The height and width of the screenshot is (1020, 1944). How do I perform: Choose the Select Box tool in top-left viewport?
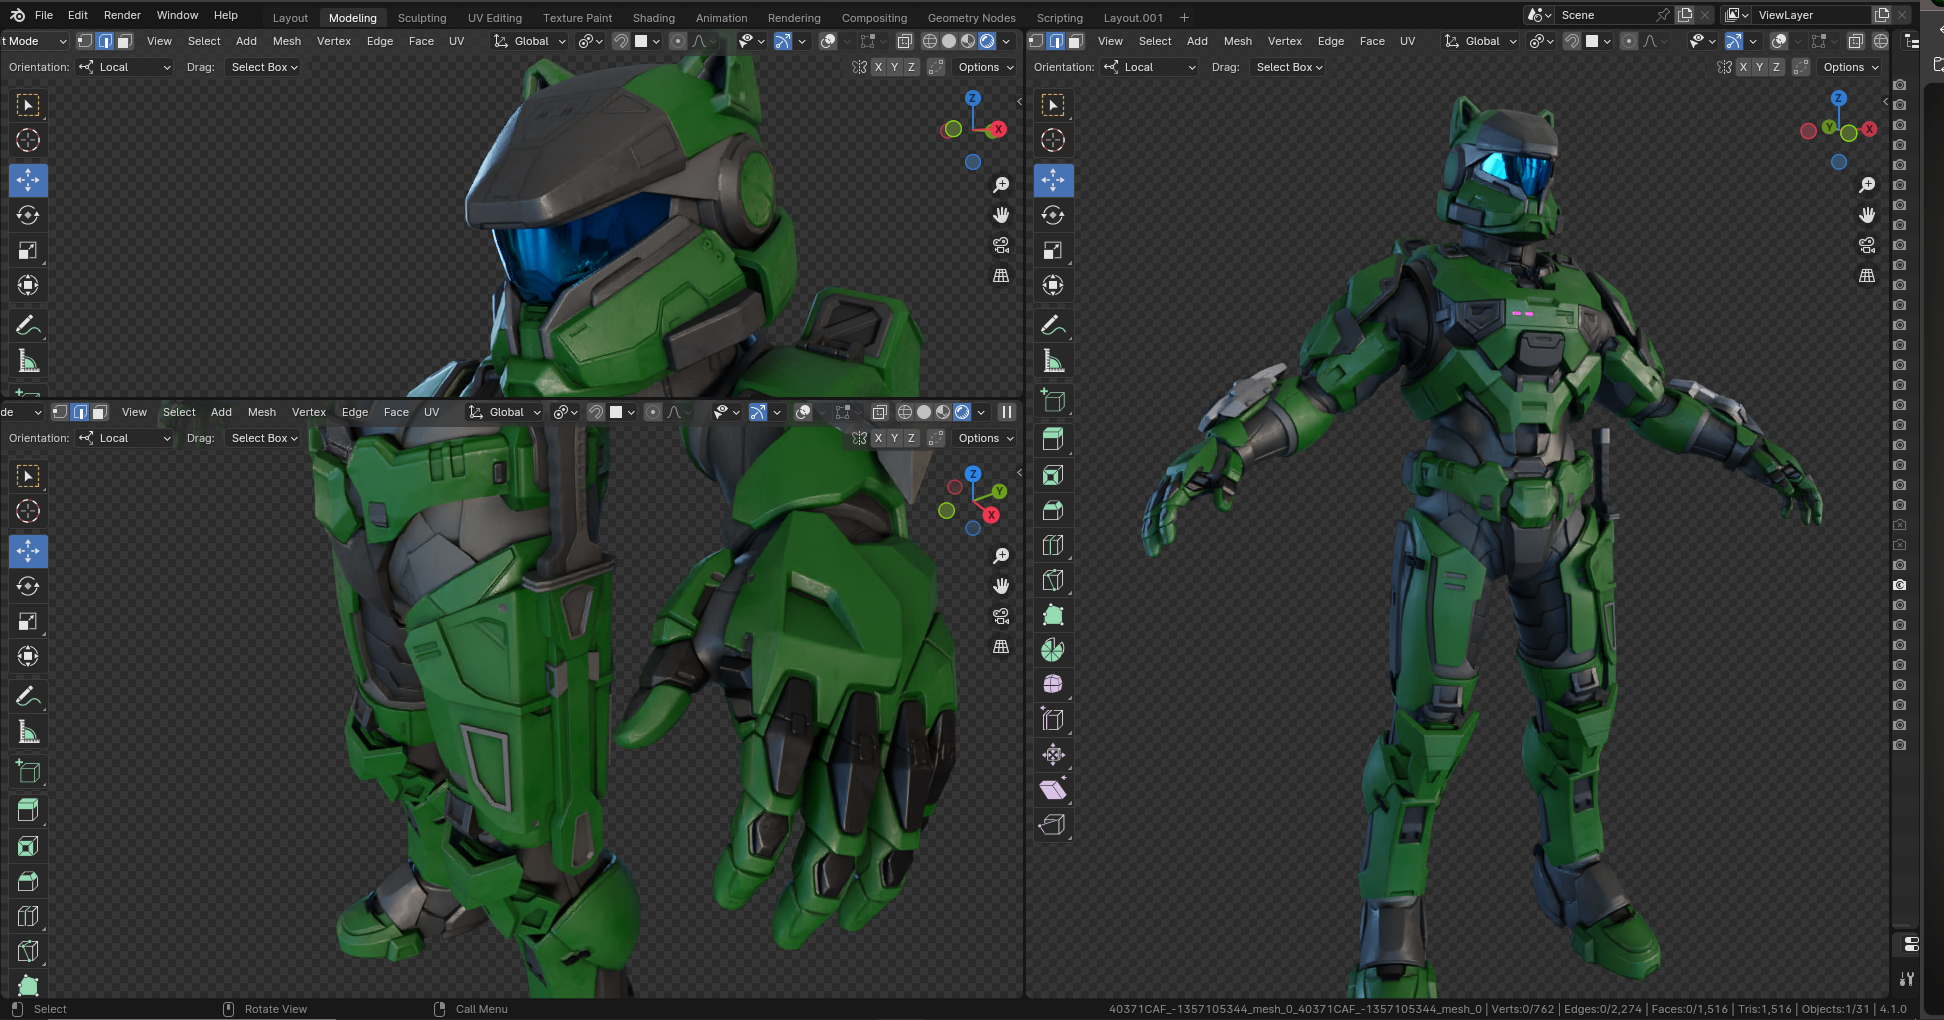pos(28,105)
